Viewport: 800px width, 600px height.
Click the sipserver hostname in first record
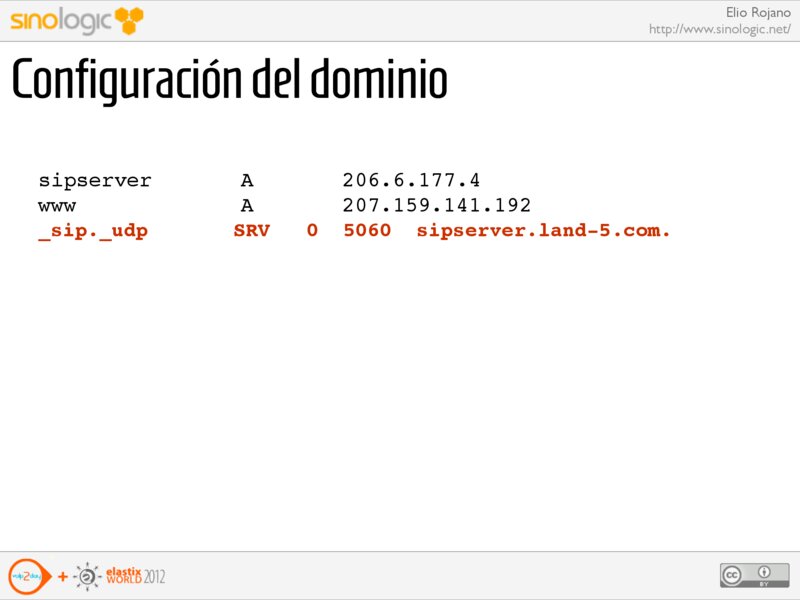coord(95,181)
